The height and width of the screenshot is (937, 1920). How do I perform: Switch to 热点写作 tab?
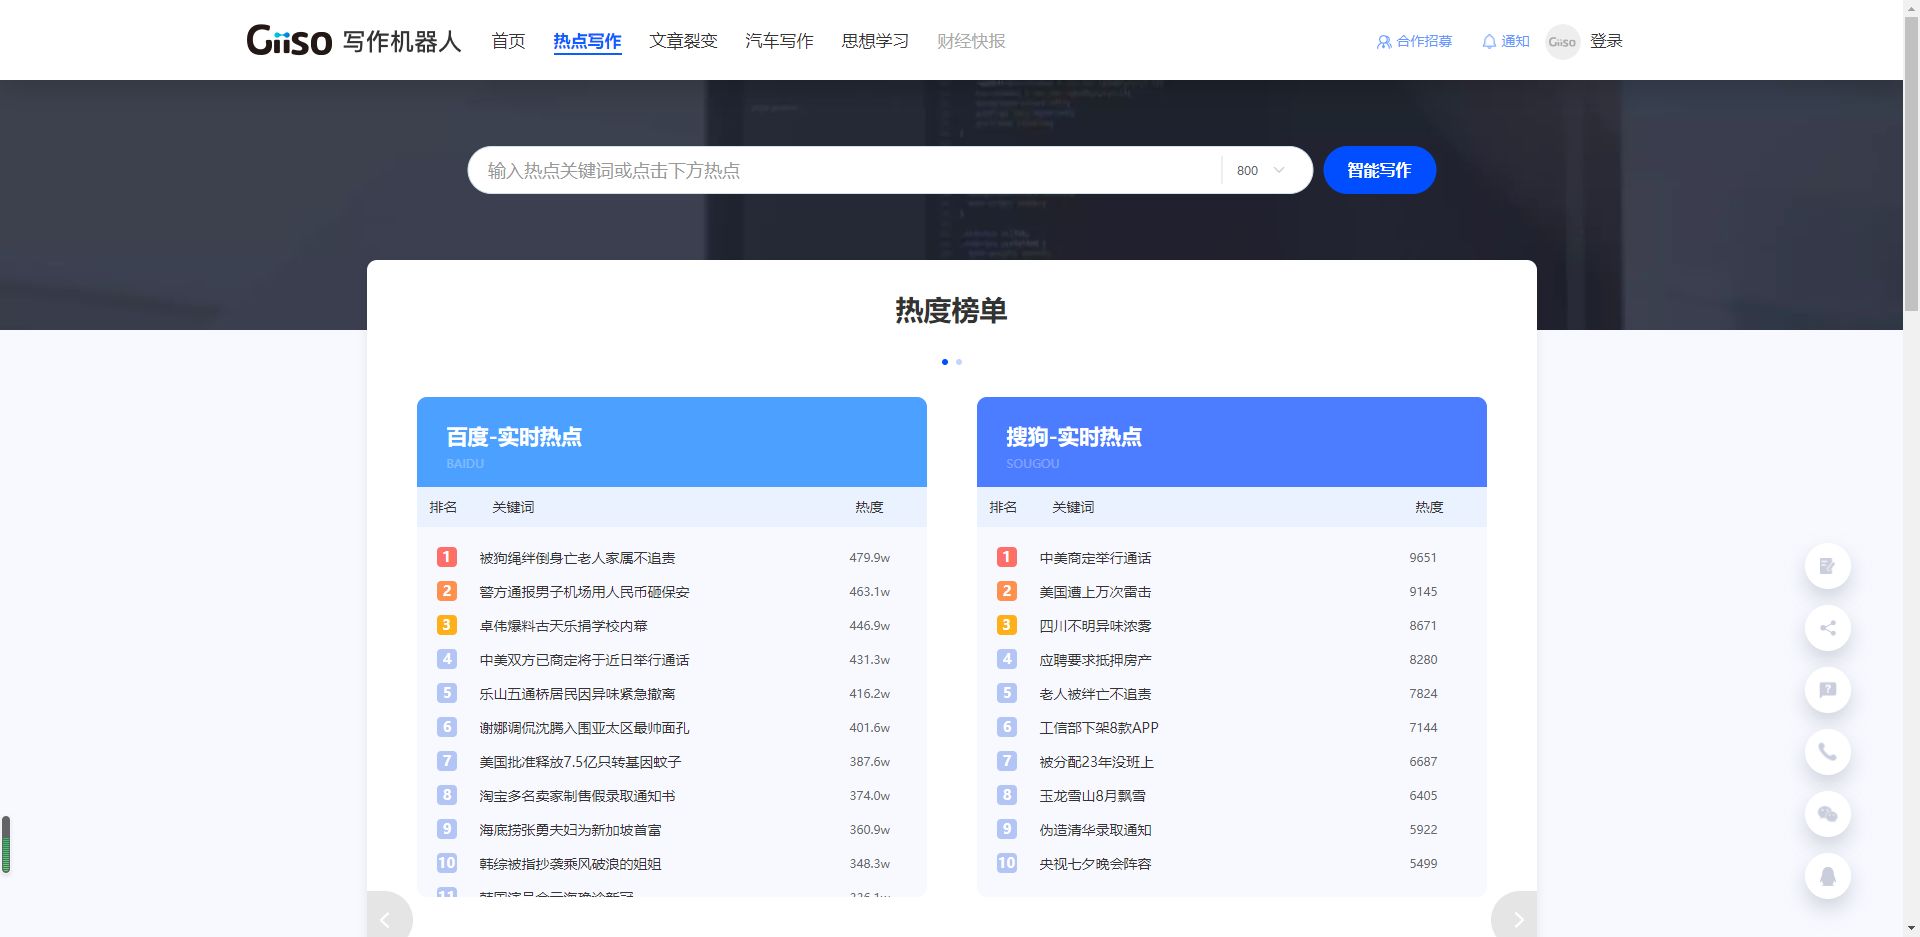tap(587, 41)
